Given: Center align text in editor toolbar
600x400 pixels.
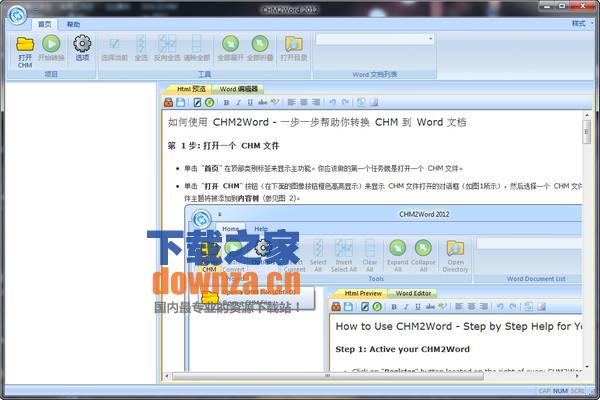Looking at the screenshot, I should 304,102.
